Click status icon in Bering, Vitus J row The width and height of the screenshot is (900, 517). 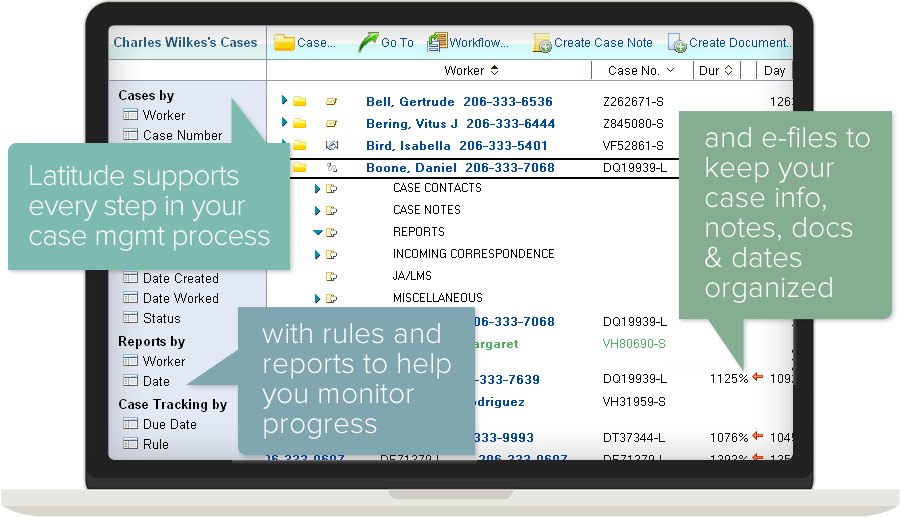click(x=331, y=123)
